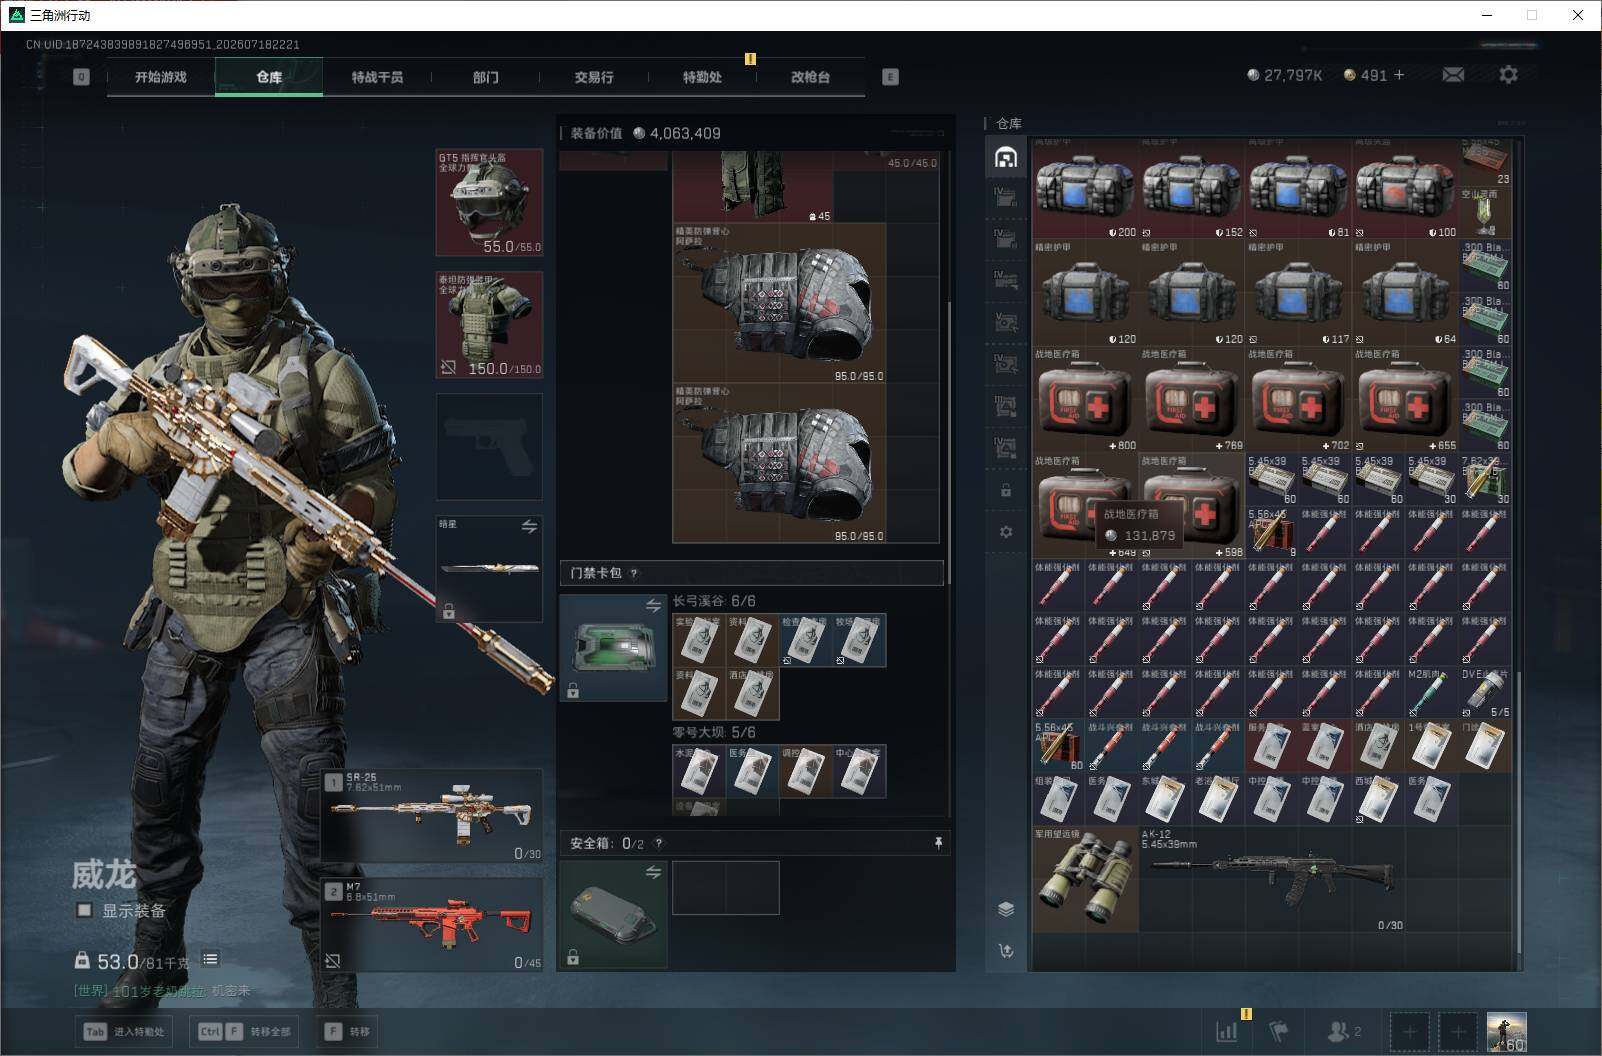
Task: Open the 门禁卡包 help question mark
Action: click(x=634, y=573)
